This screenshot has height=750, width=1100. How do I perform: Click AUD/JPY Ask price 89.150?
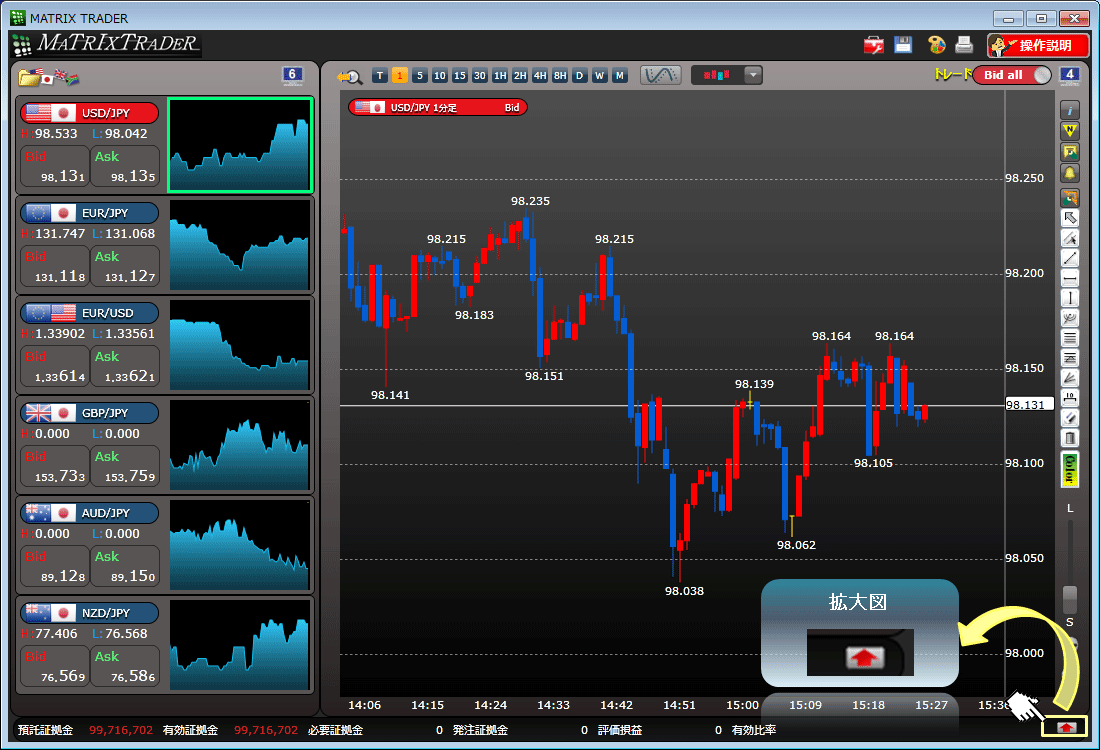point(125,566)
